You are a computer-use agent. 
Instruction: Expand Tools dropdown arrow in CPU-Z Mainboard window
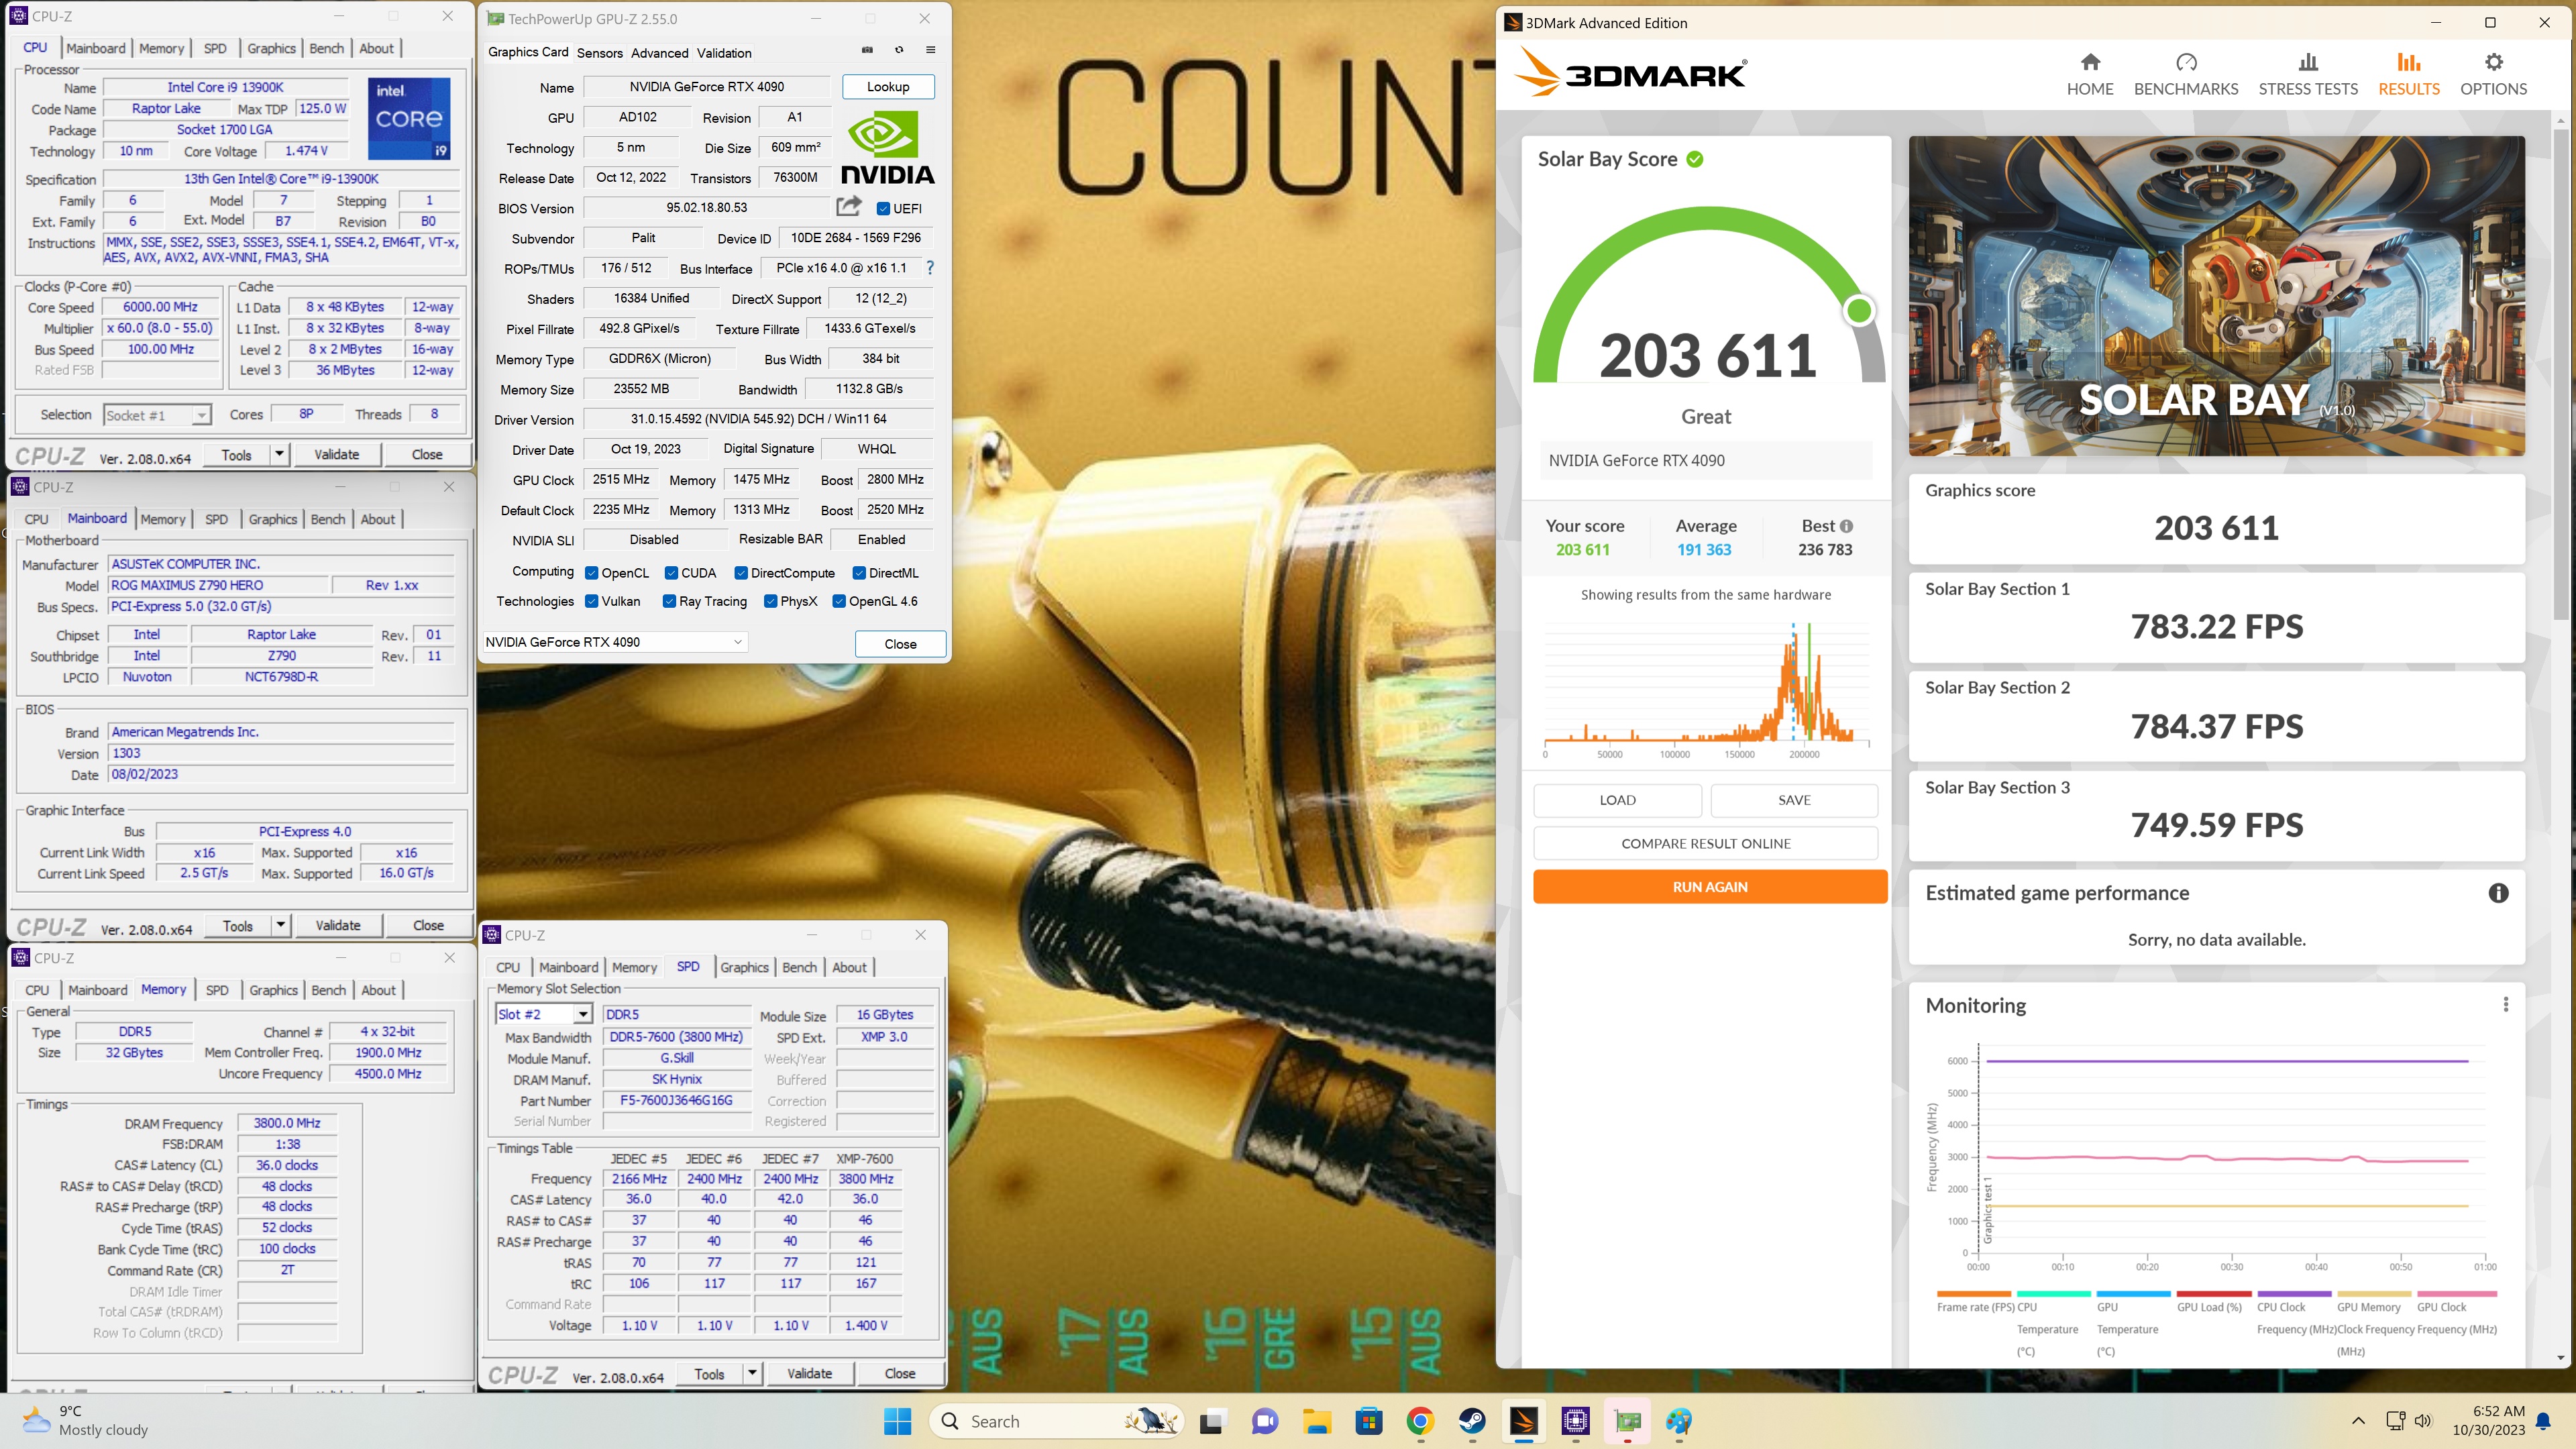(281, 925)
